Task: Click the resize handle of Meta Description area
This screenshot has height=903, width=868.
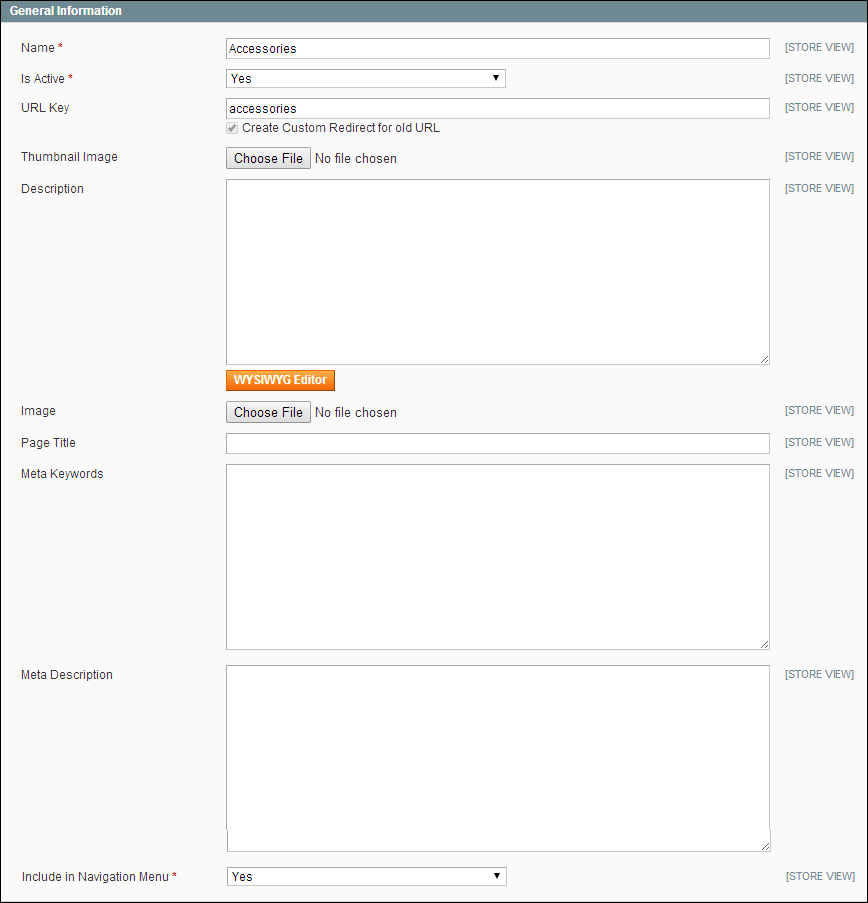Action: click(x=765, y=846)
